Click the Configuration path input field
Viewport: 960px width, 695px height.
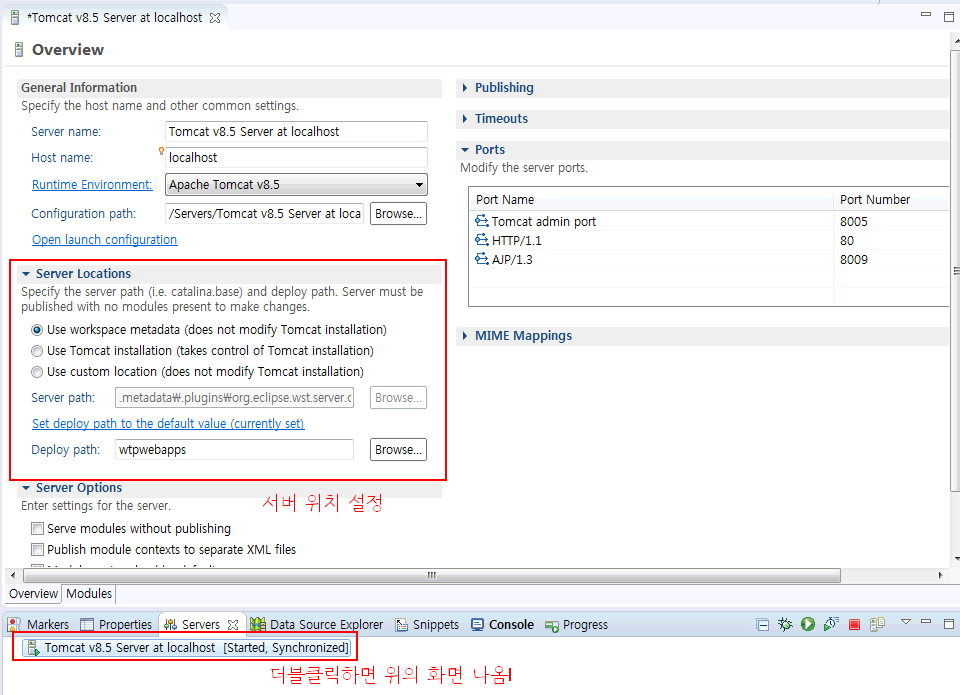264,214
